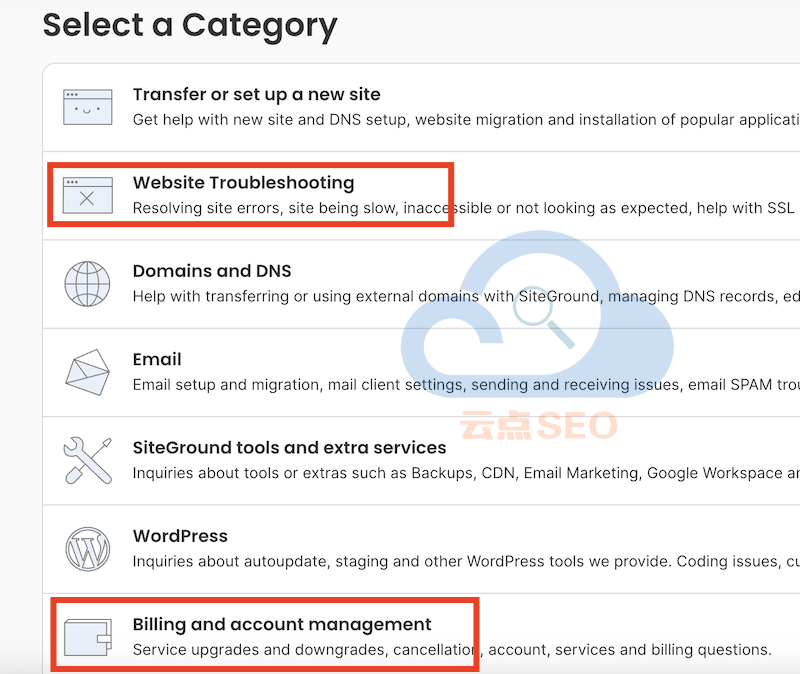800x674 pixels.
Task: Click the browser window smiley icon
Action: pyautogui.click(x=88, y=107)
